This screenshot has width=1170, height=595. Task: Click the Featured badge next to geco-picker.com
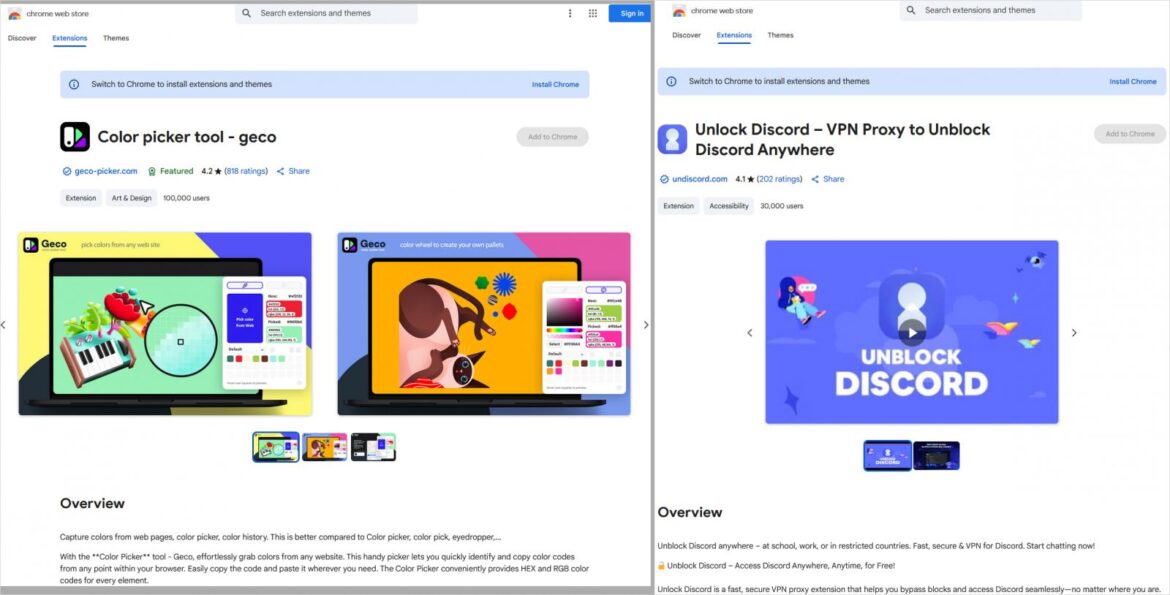point(170,170)
